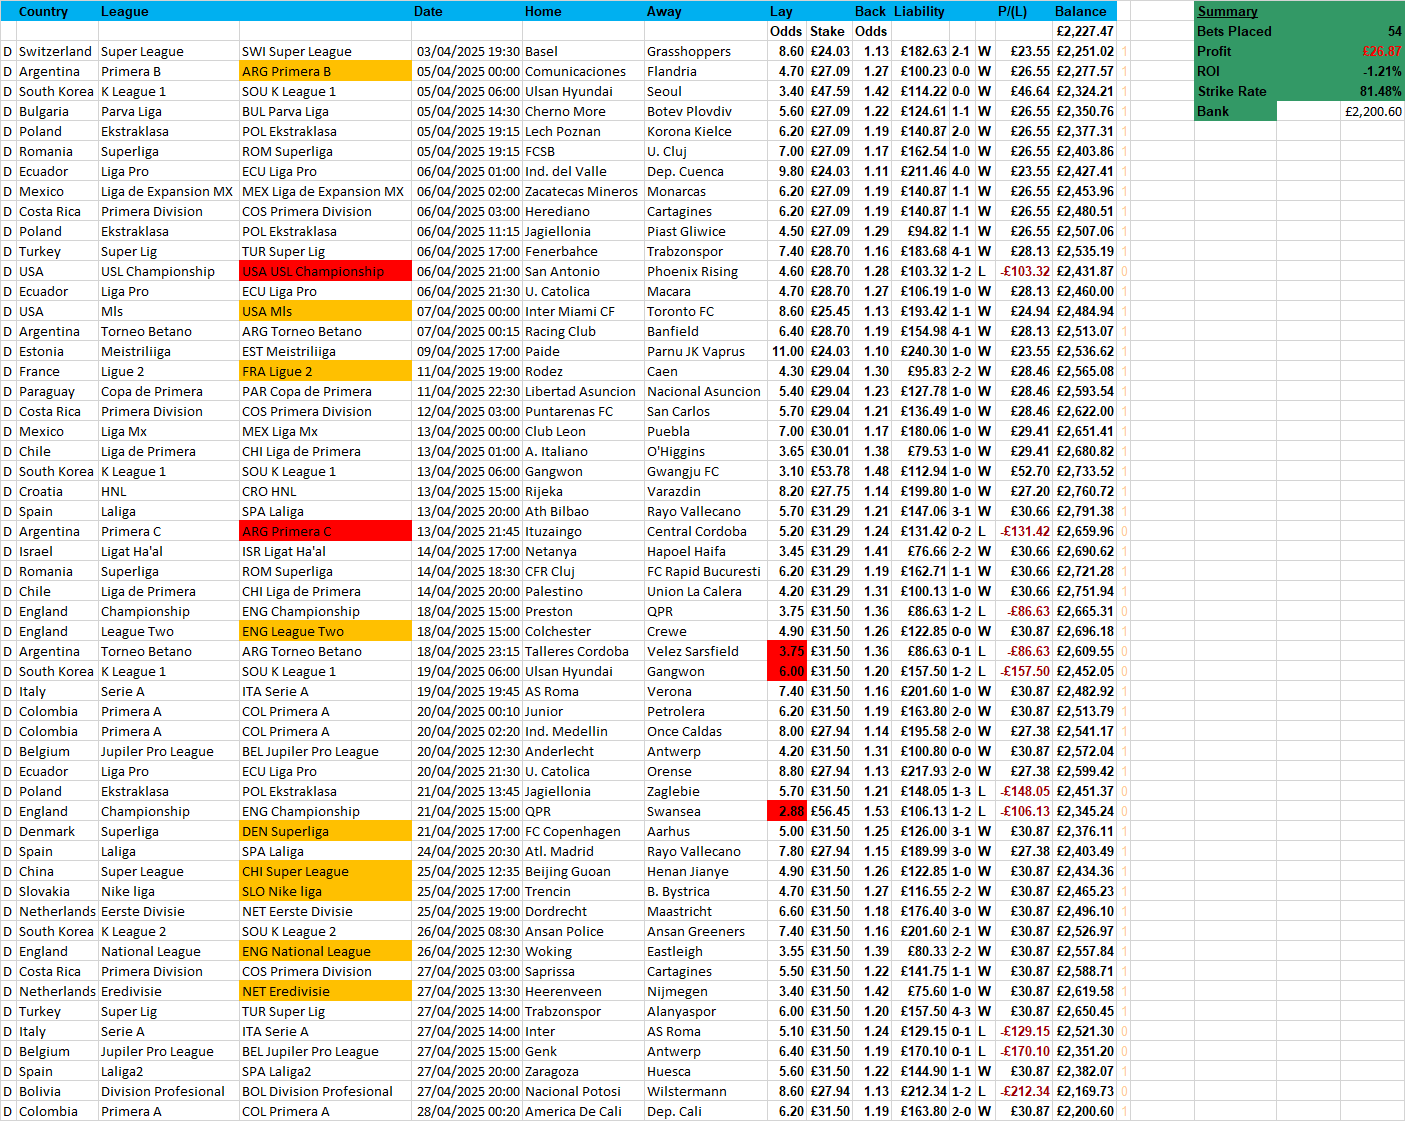The width and height of the screenshot is (1405, 1121).
Task: Click the Date column header
Action: [x=428, y=11]
